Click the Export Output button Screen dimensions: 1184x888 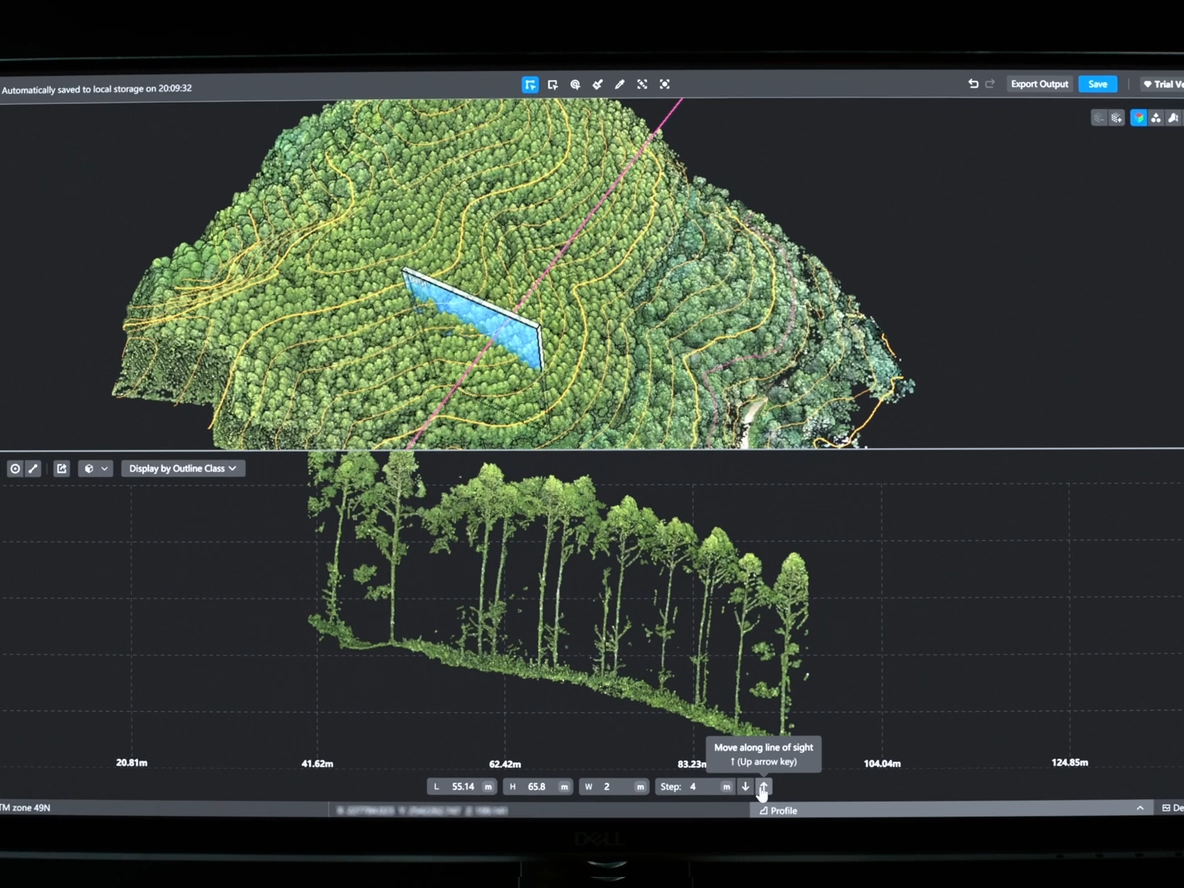(x=1039, y=84)
